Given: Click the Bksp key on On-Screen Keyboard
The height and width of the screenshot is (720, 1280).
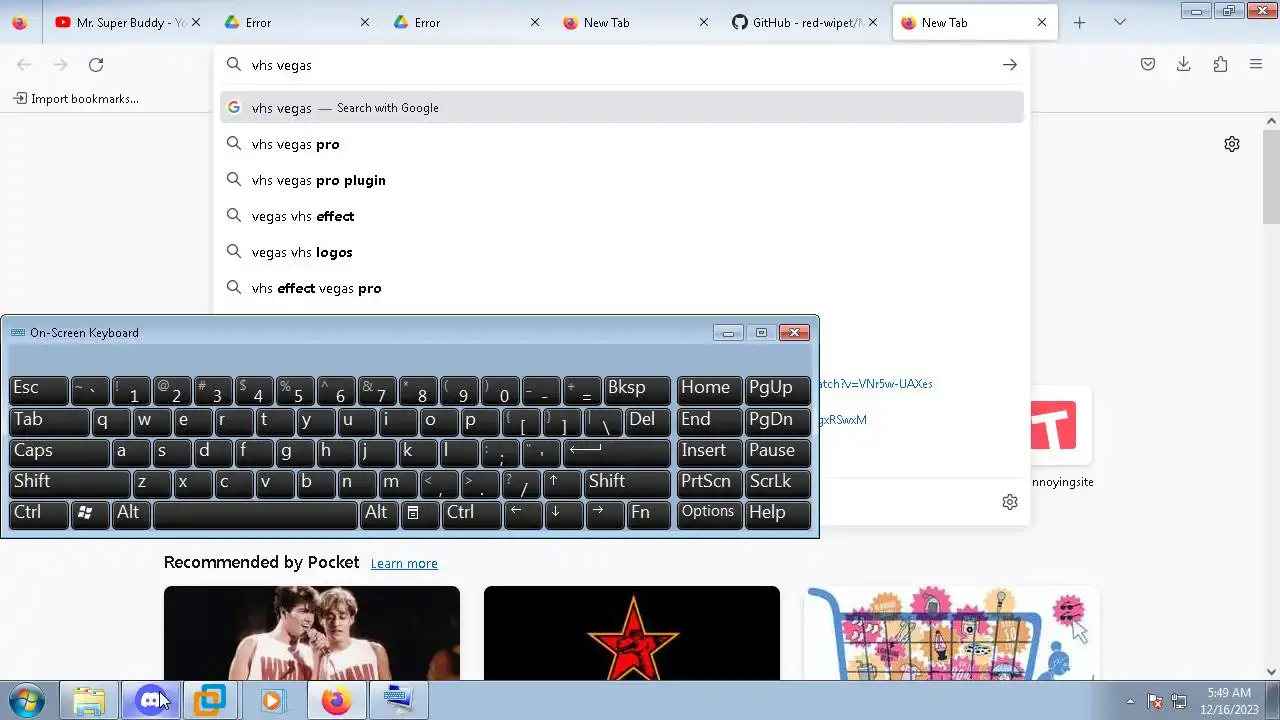Looking at the screenshot, I should coord(637,389).
